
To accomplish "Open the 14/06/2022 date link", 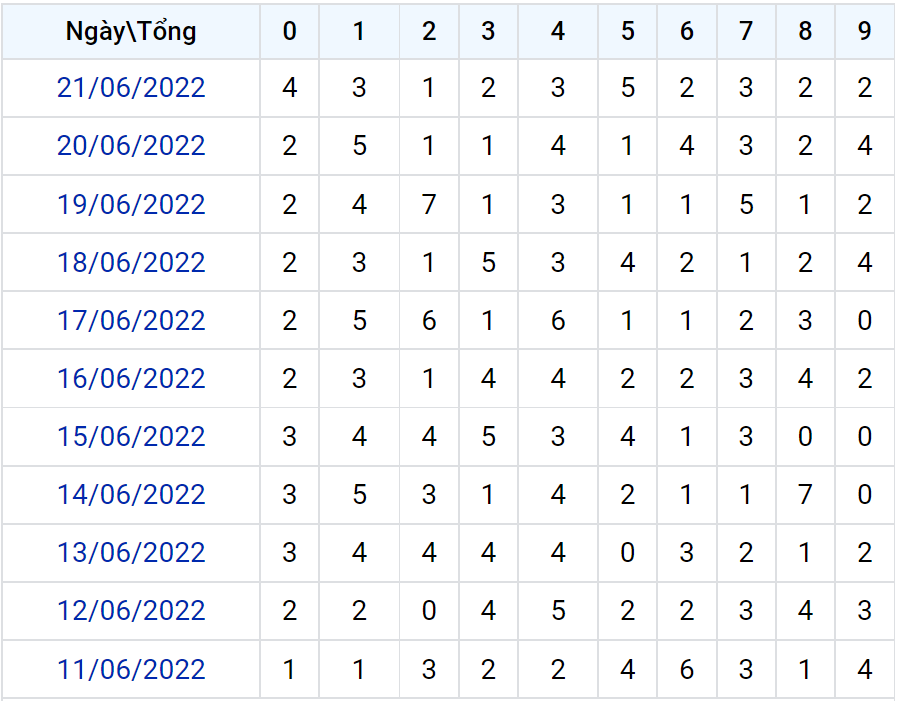I will [131, 495].
